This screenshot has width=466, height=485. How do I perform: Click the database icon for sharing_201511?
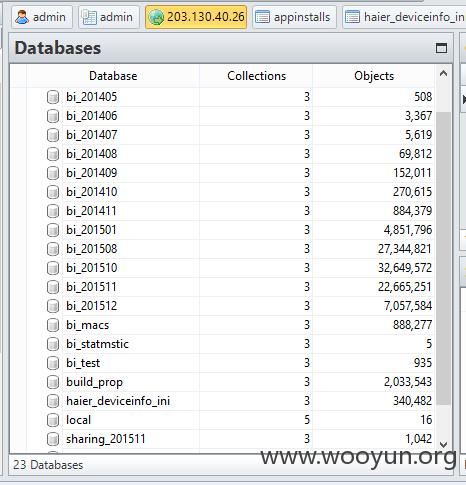(53, 439)
